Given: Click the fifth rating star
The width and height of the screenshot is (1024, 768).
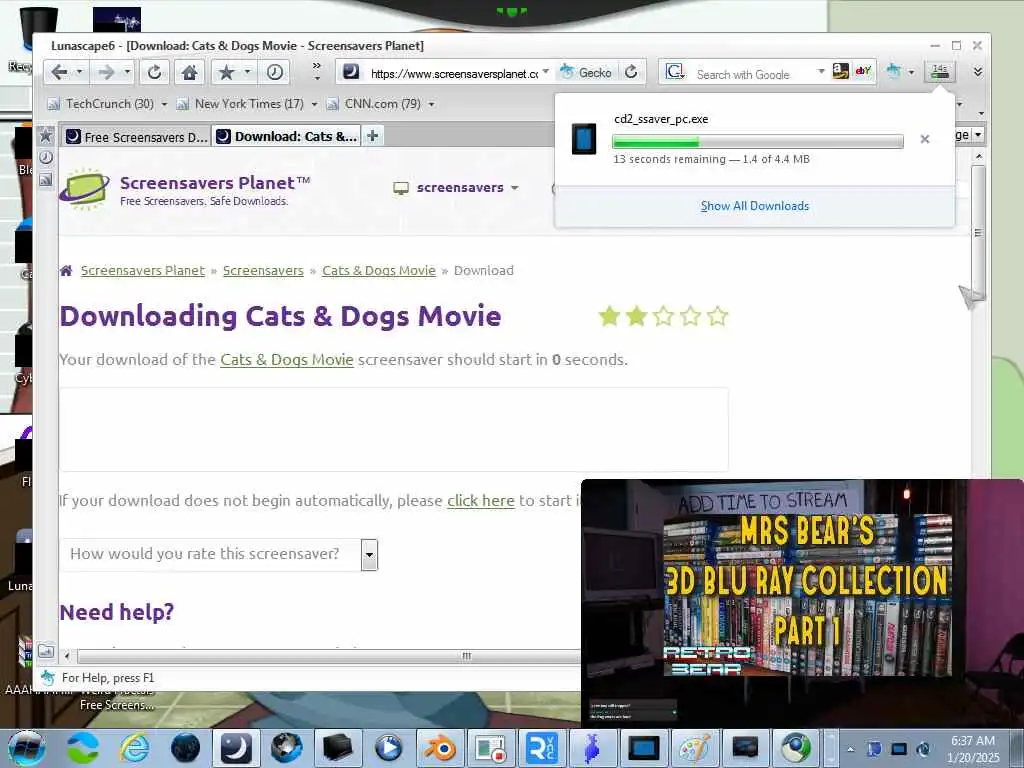Looking at the screenshot, I should coord(717,316).
